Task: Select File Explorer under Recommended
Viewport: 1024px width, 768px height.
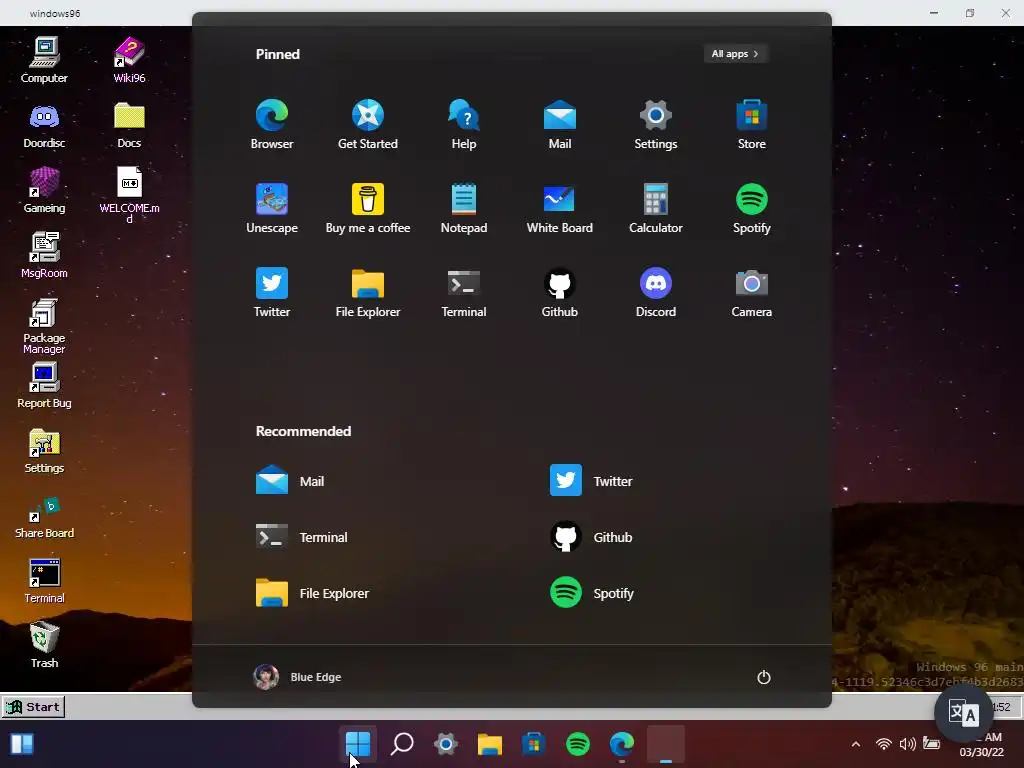Action: click(x=312, y=593)
